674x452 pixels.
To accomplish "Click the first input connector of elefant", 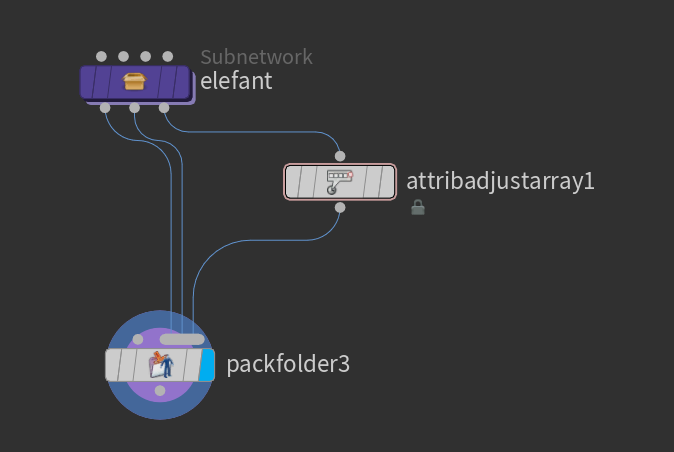I will pos(101,56).
